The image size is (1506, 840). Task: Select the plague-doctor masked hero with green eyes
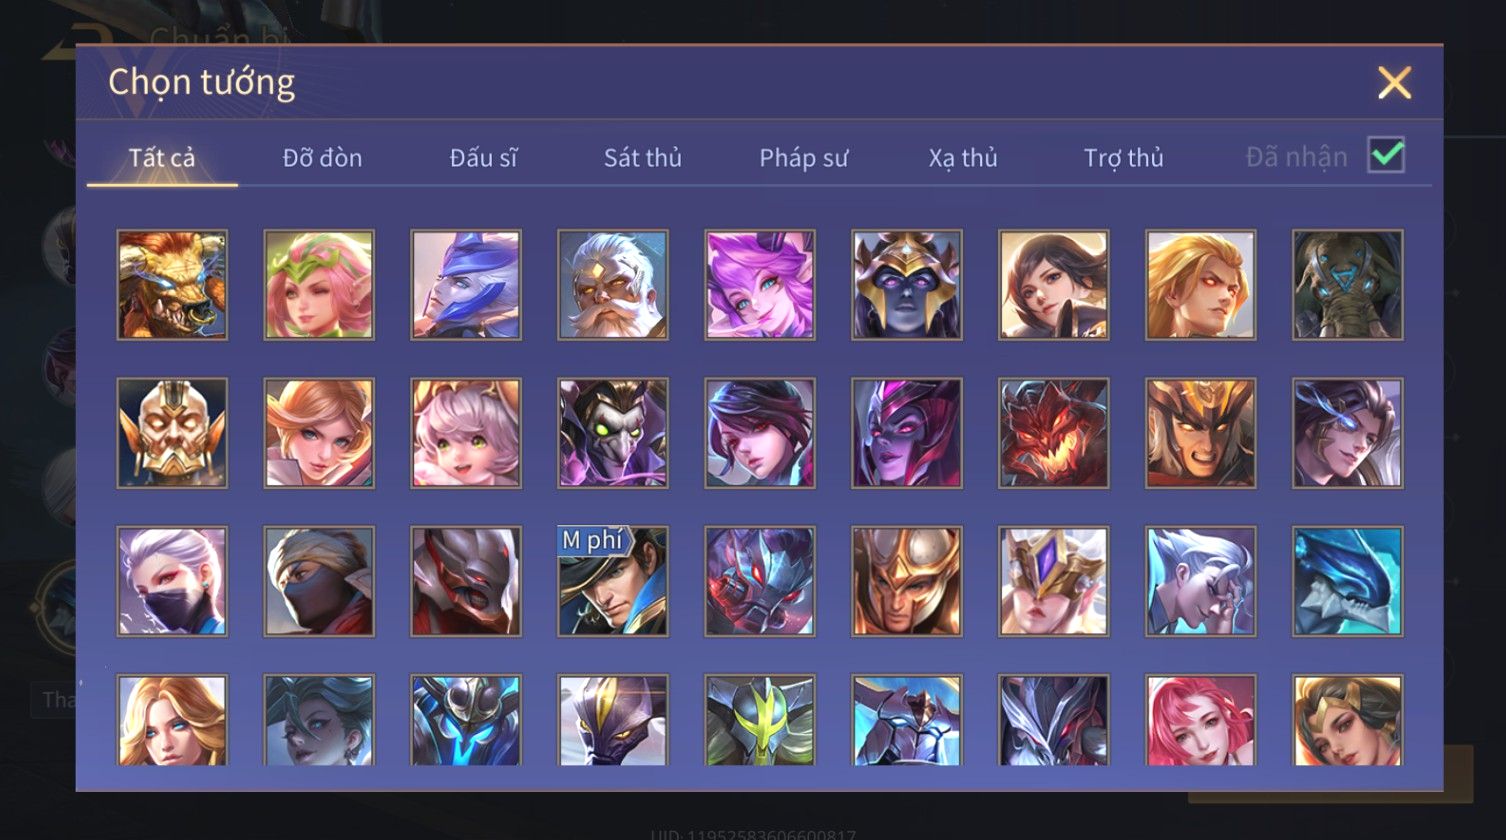613,433
